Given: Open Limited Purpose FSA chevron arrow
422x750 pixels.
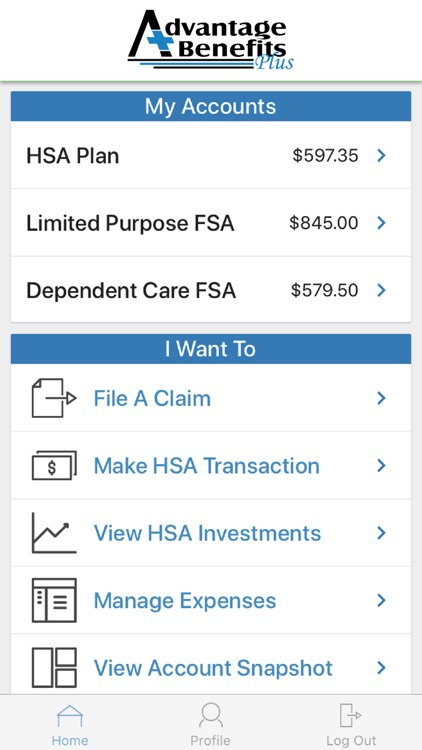Looking at the screenshot, I should (x=381, y=223).
